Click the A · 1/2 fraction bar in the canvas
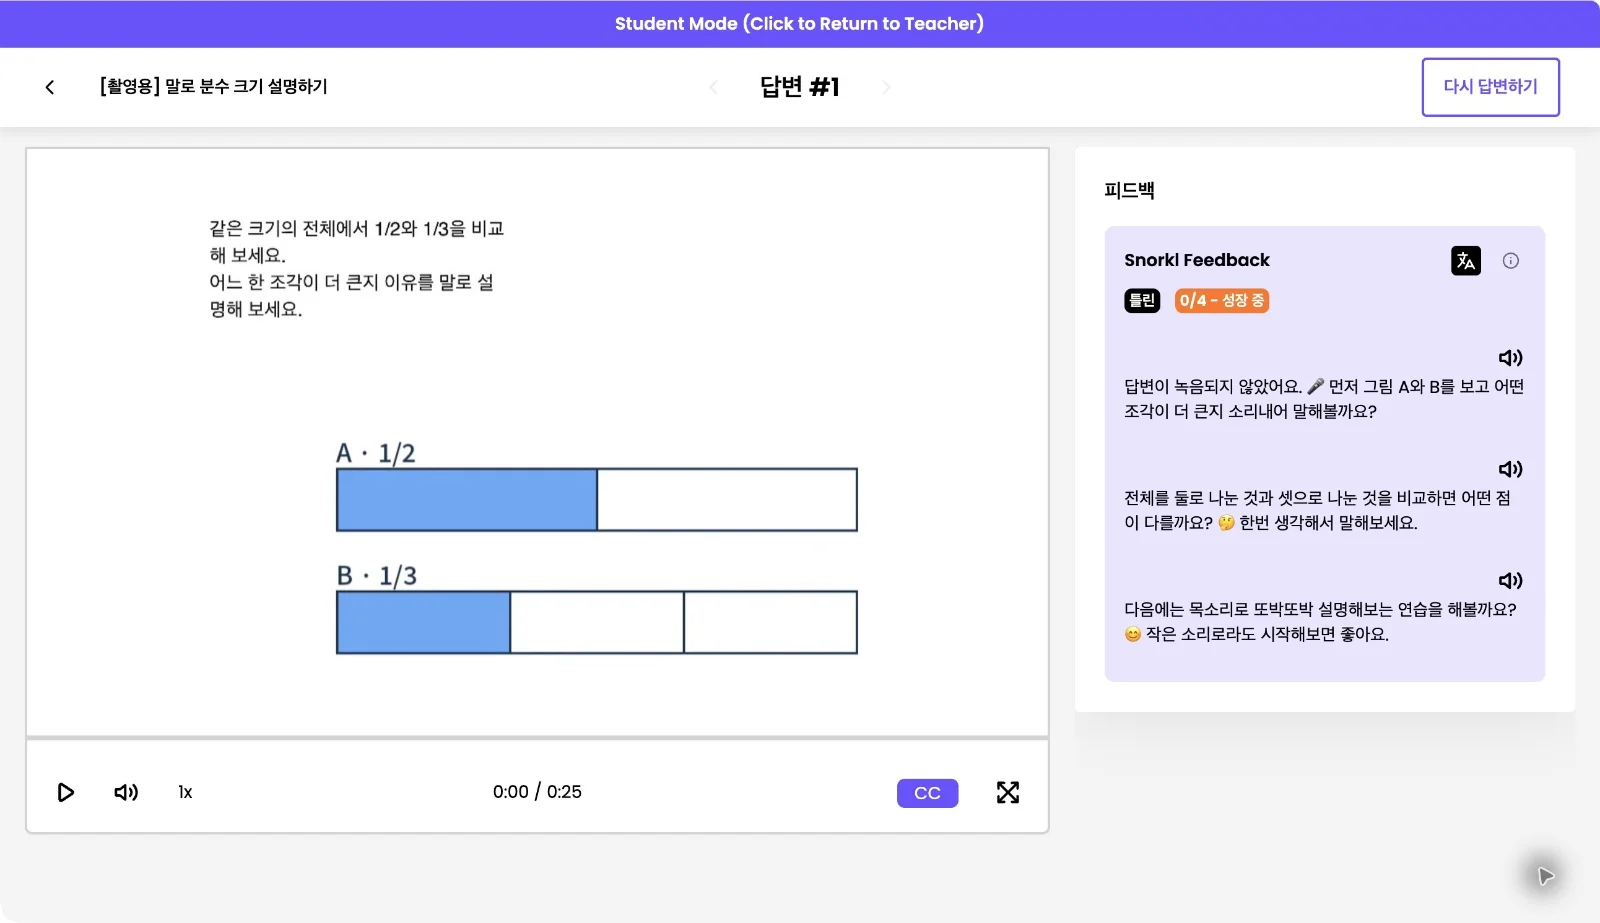1600x923 pixels. click(x=597, y=500)
